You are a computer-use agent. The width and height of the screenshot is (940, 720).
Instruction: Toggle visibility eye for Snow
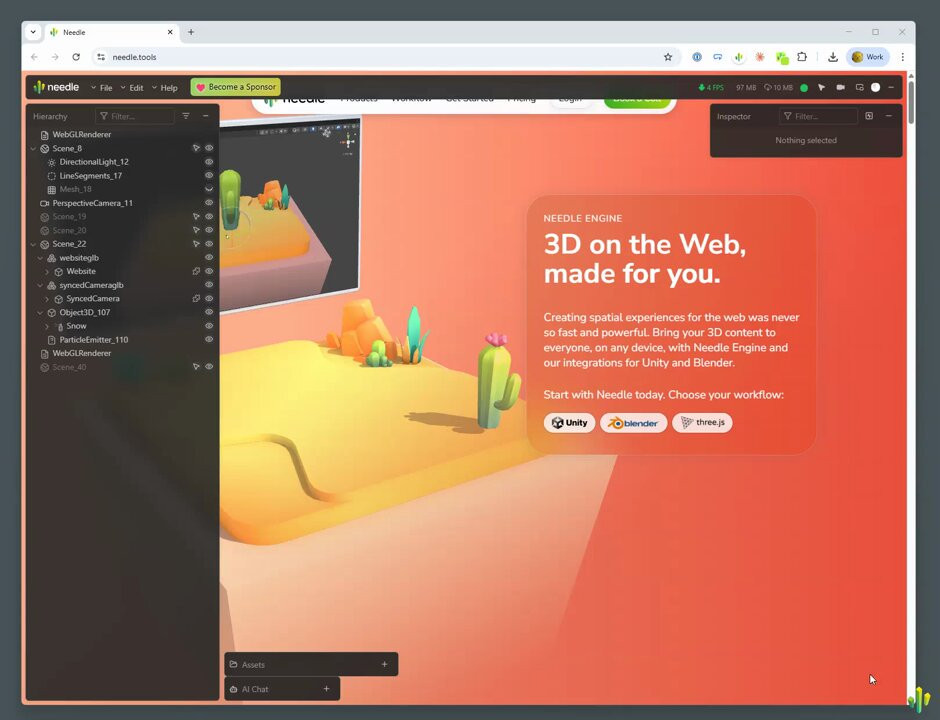[x=209, y=326]
